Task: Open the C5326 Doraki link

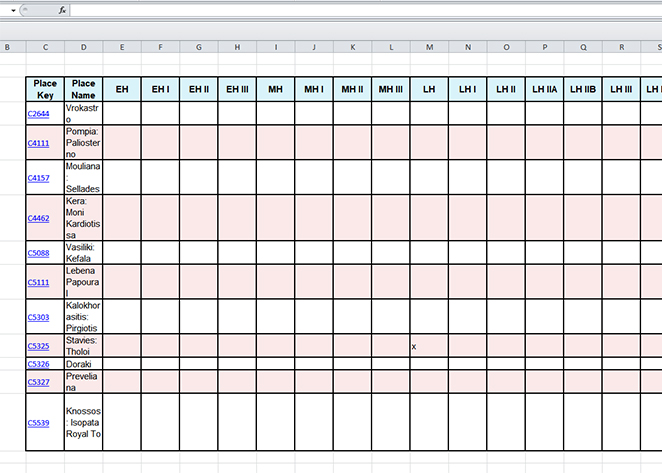Action: (x=38, y=364)
